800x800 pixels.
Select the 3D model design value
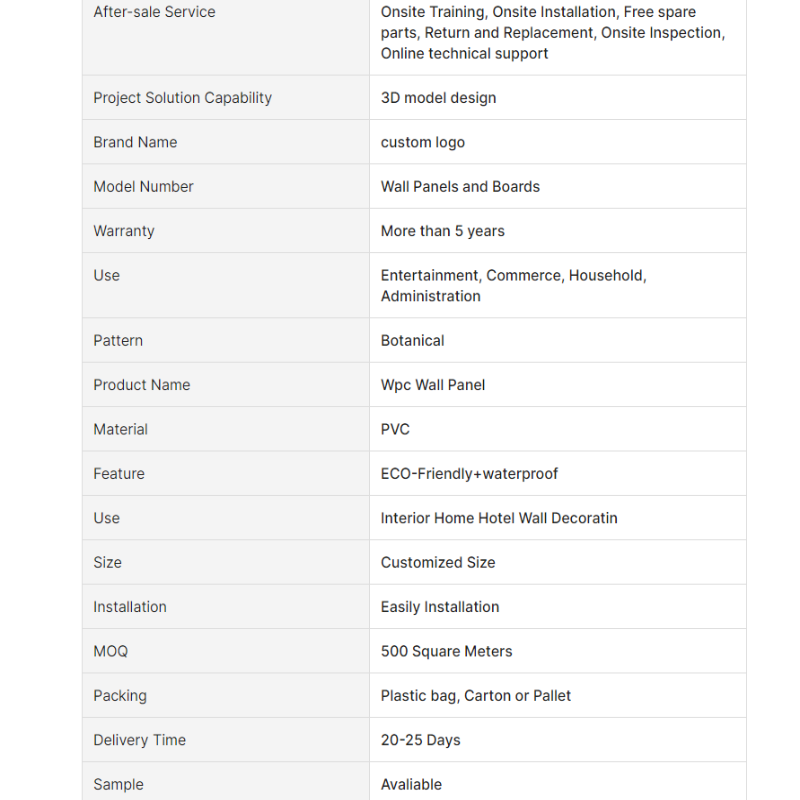438,98
